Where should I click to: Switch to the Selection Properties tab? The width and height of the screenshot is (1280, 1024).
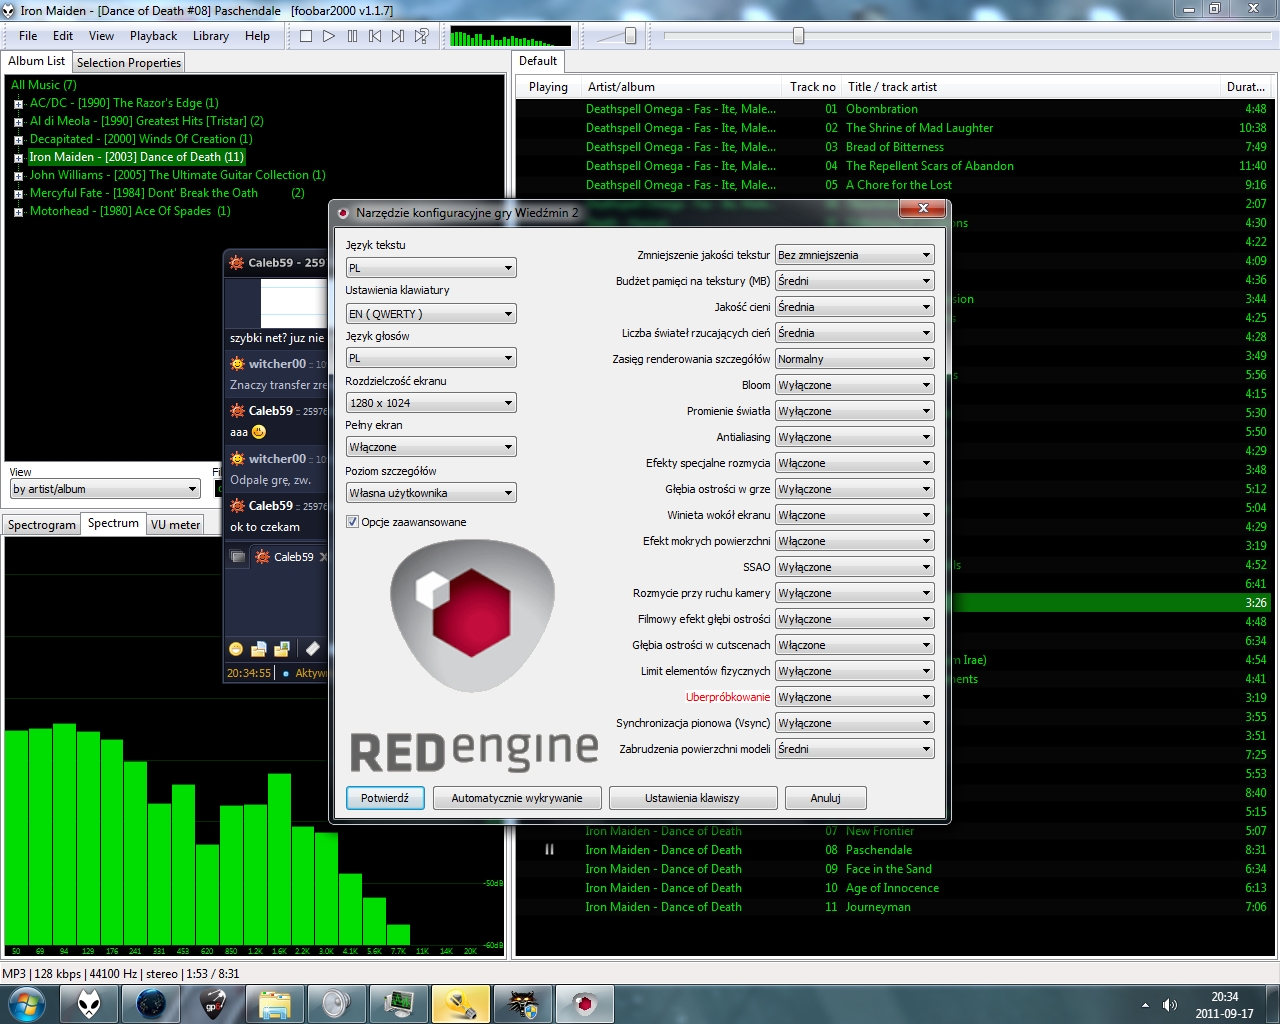(129, 63)
